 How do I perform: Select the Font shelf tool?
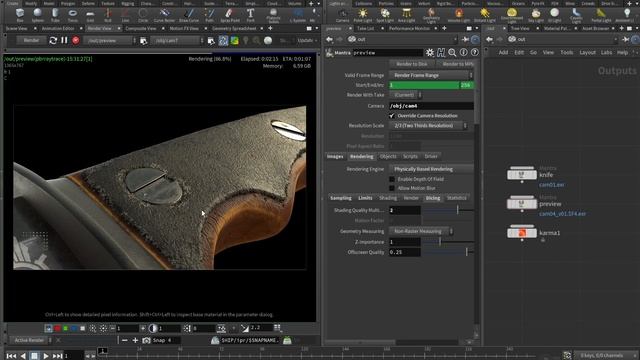coord(250,15)
